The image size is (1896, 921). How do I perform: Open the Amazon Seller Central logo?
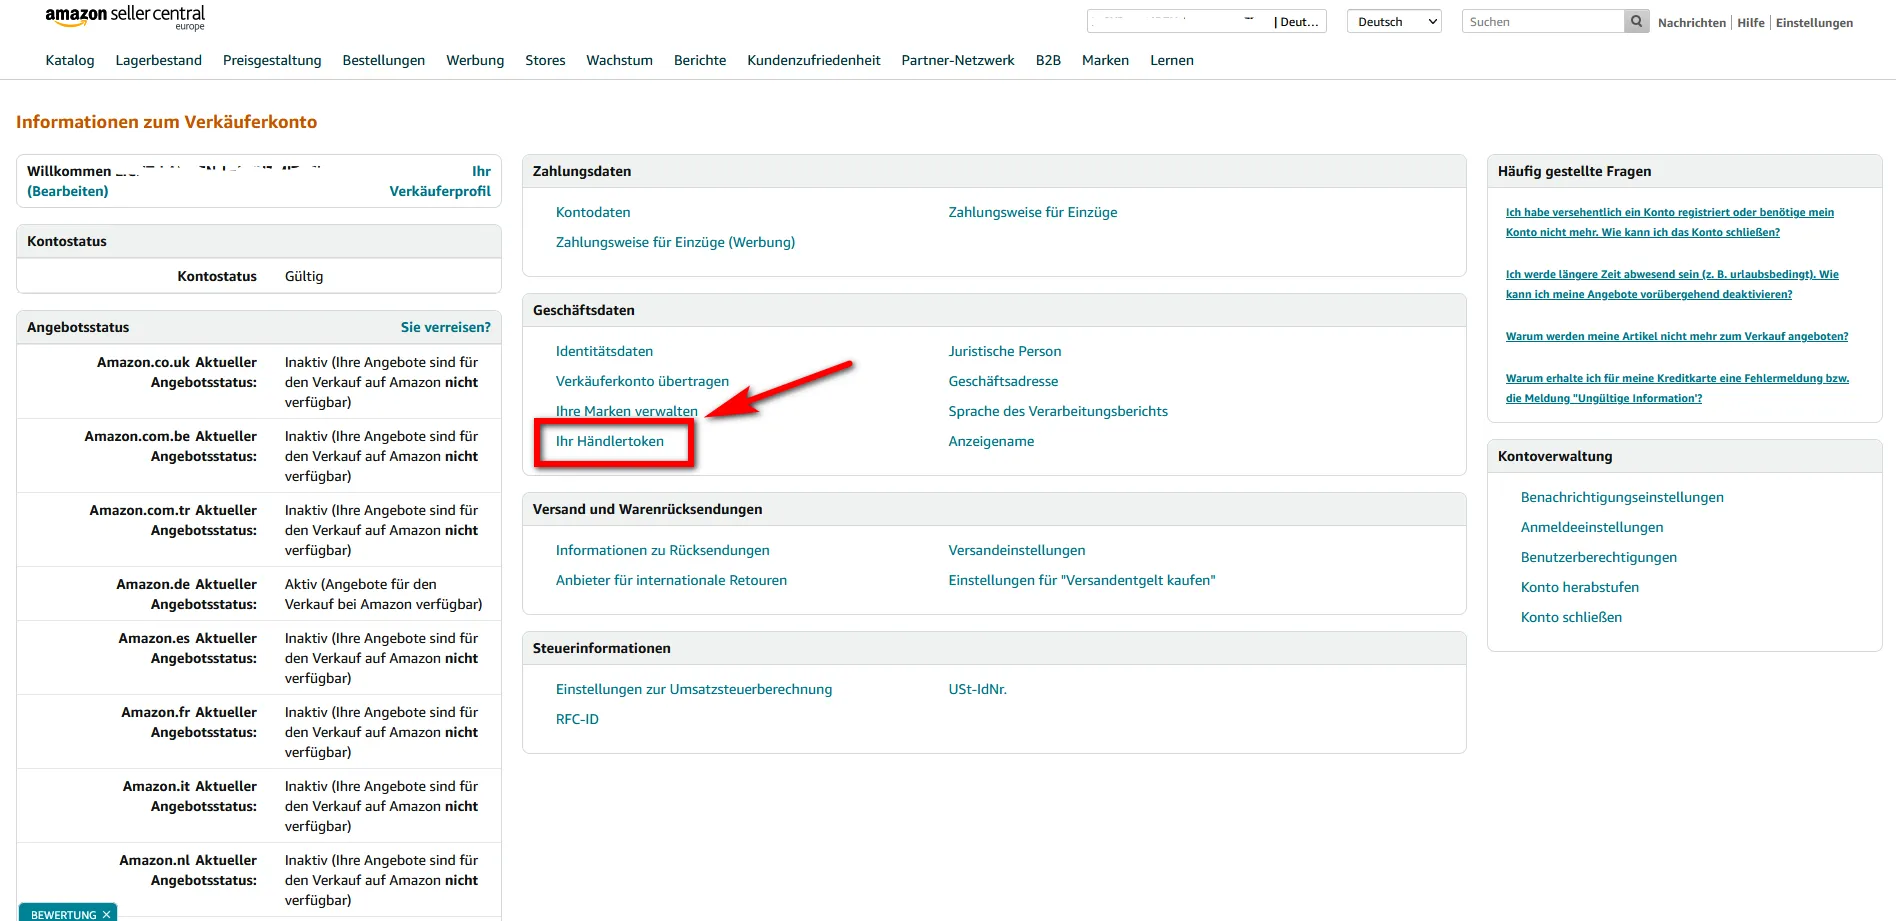point(125,17)
